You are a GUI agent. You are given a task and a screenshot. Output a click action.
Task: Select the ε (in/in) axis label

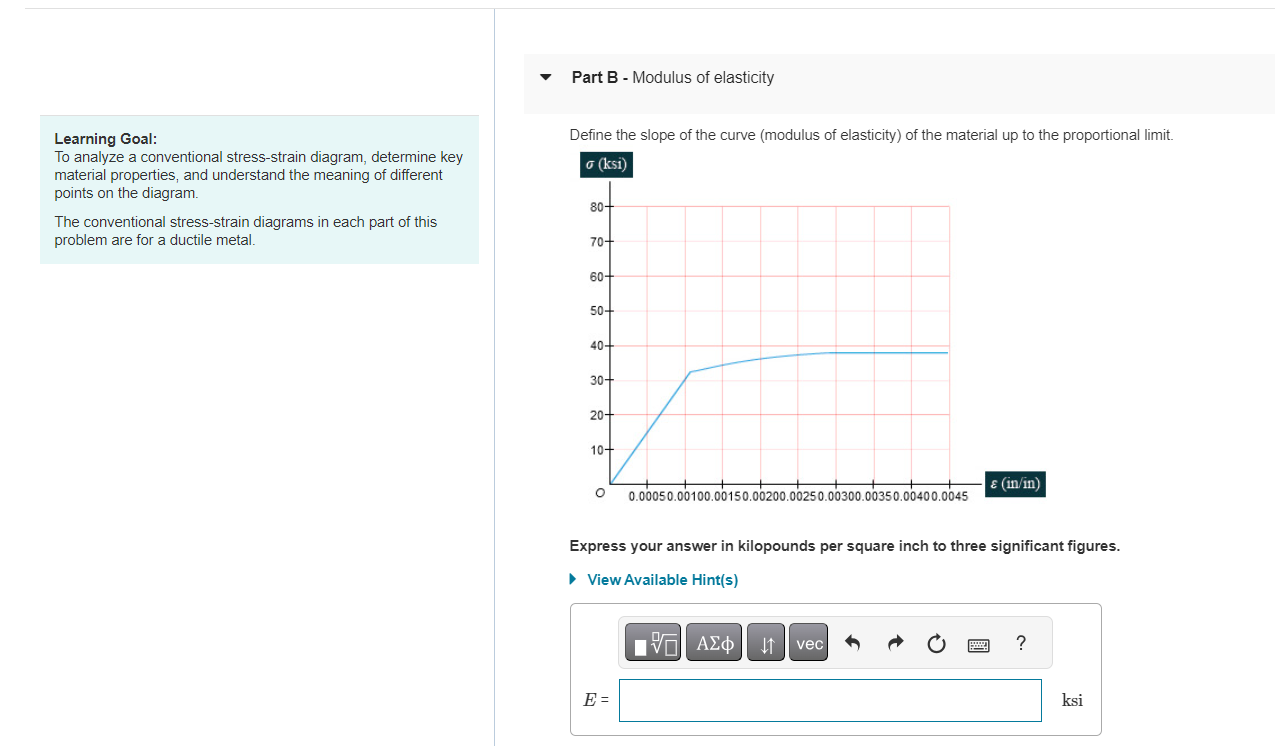click(x=1014, y=484)
